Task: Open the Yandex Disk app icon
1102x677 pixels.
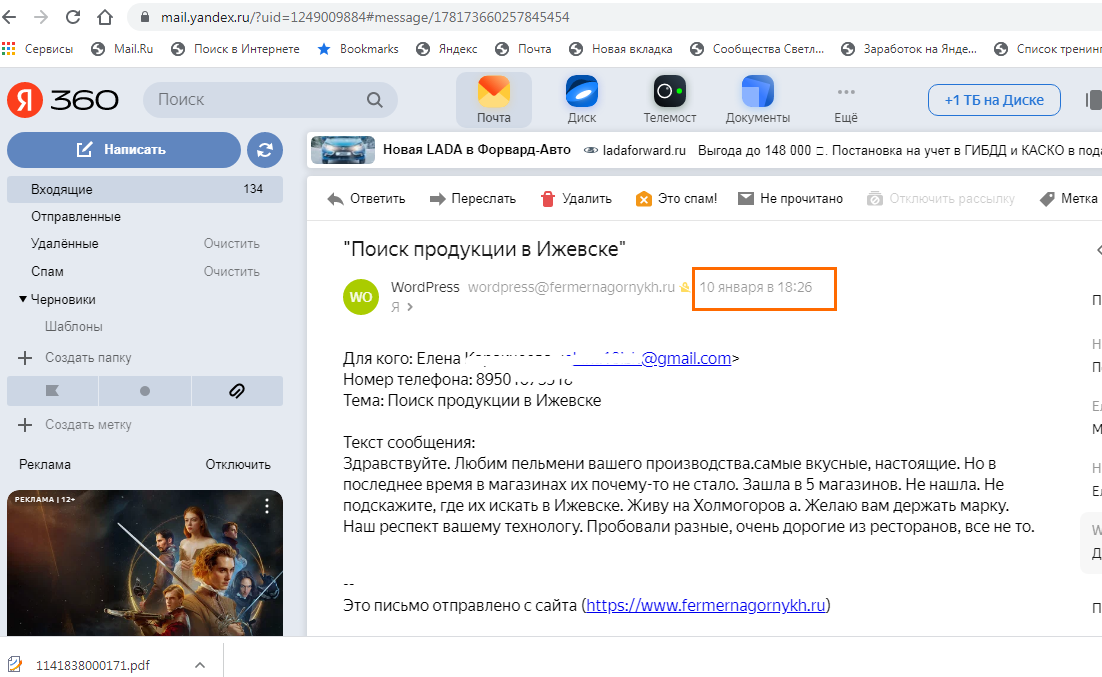Action: tap(581, 93)
